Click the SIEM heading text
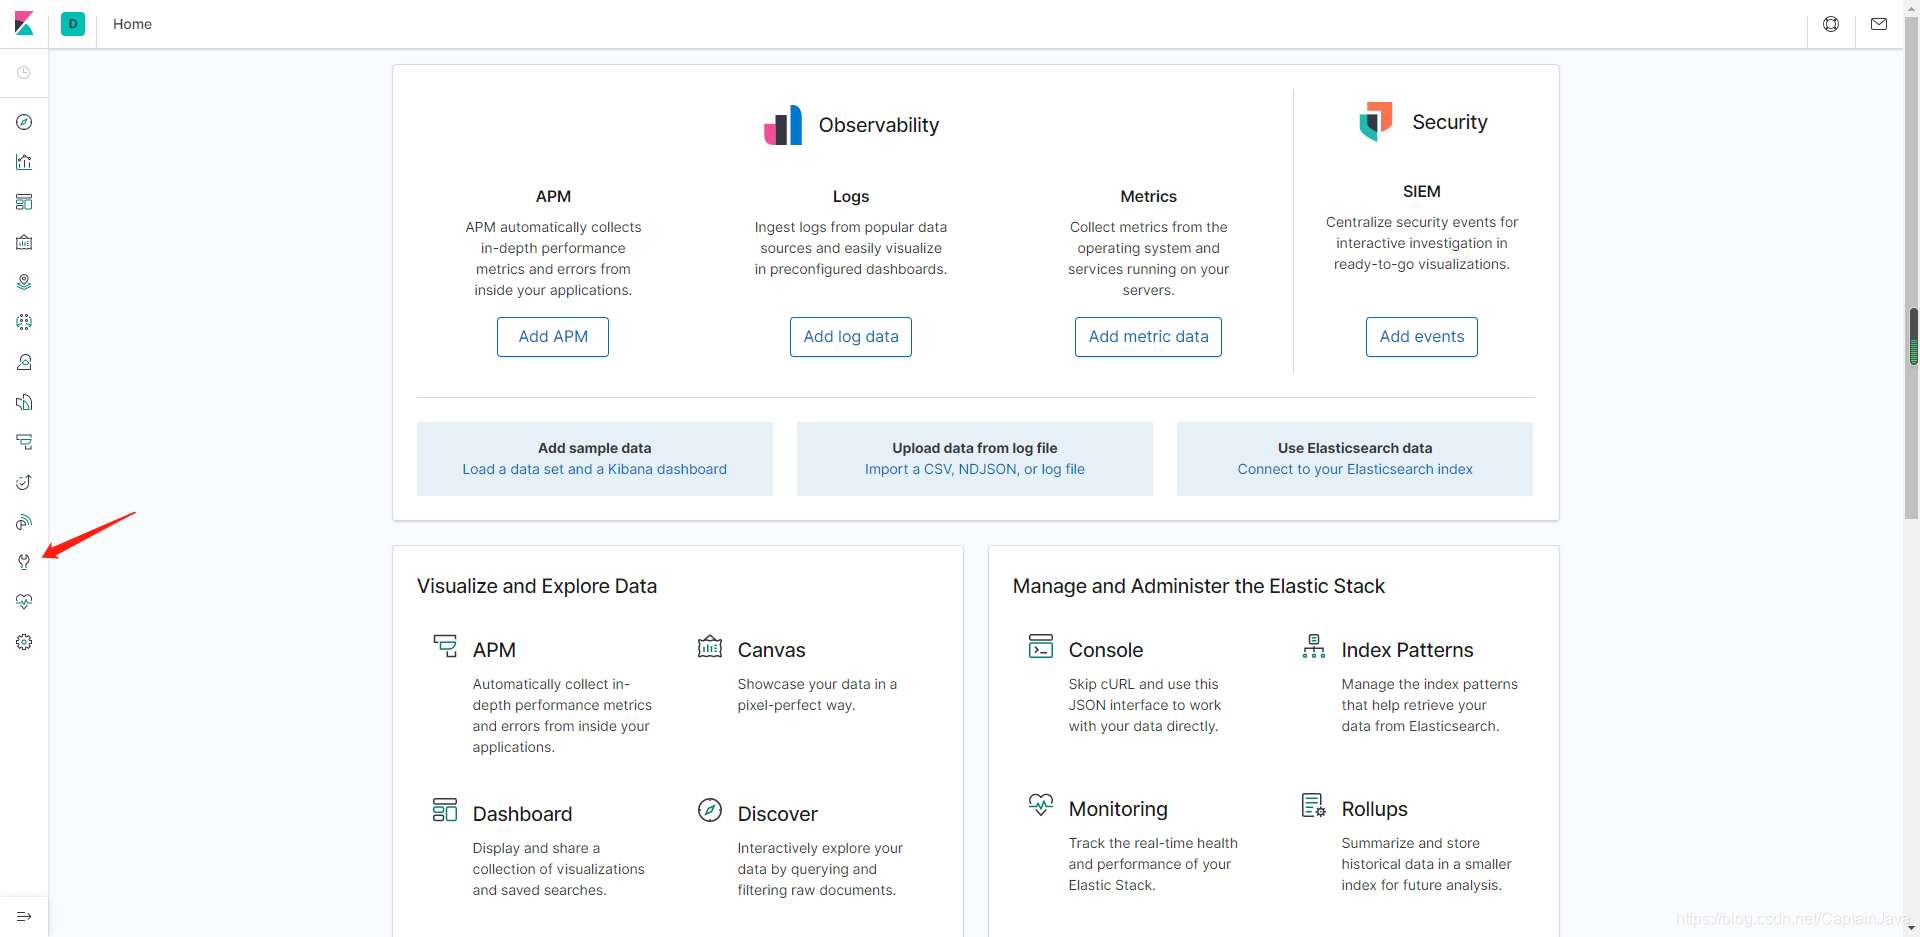 pyautogui.click(x=1422, y=192)
